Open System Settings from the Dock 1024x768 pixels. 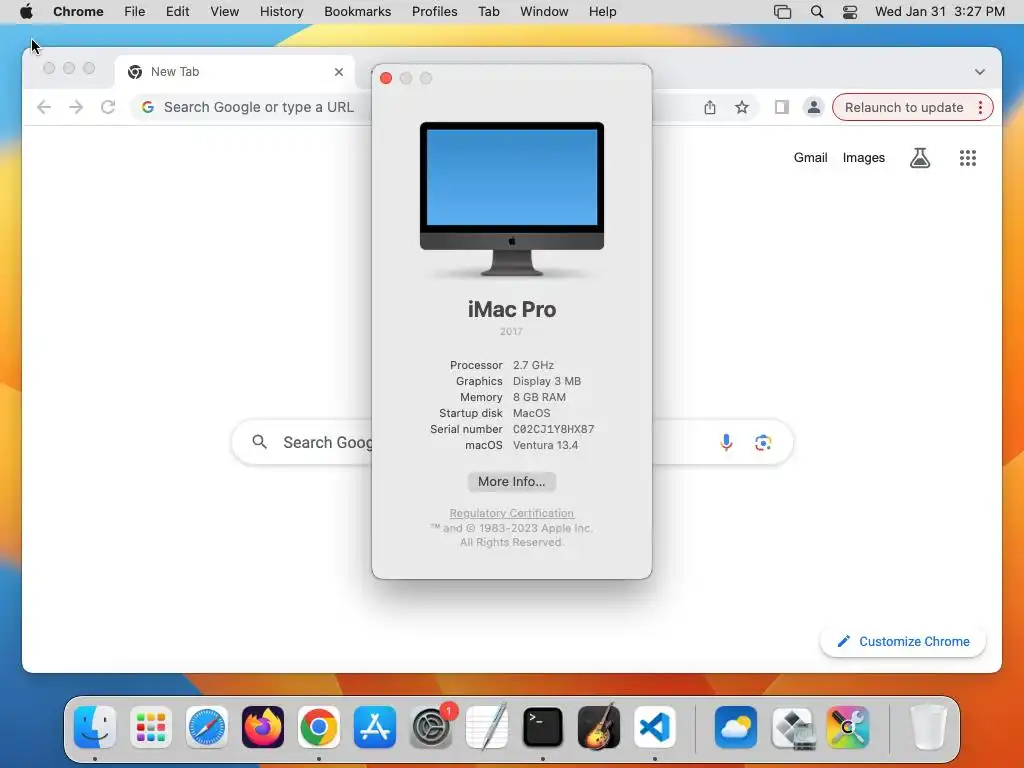pos(431,726)
